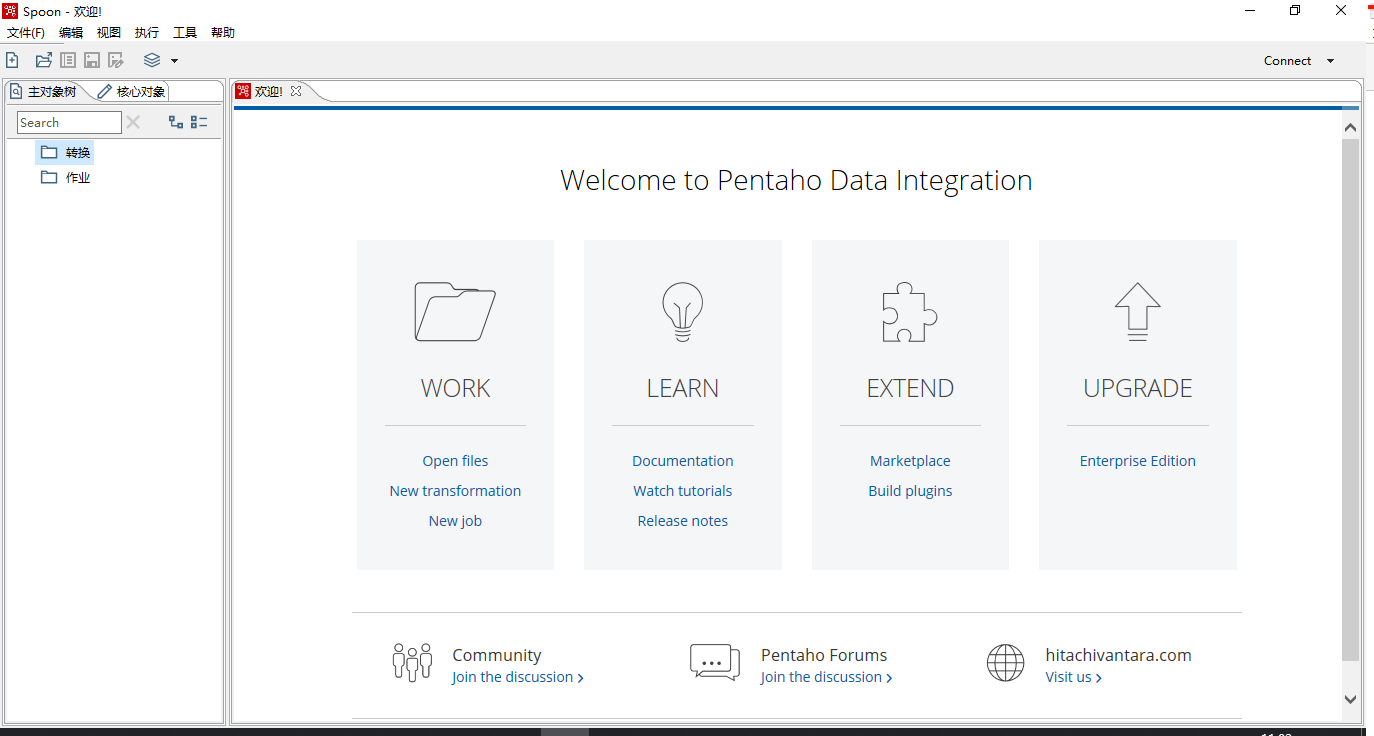Click the Pentaho Forums chat icon
Screen dimensions: 1374x736
click(x=715, y=662)
